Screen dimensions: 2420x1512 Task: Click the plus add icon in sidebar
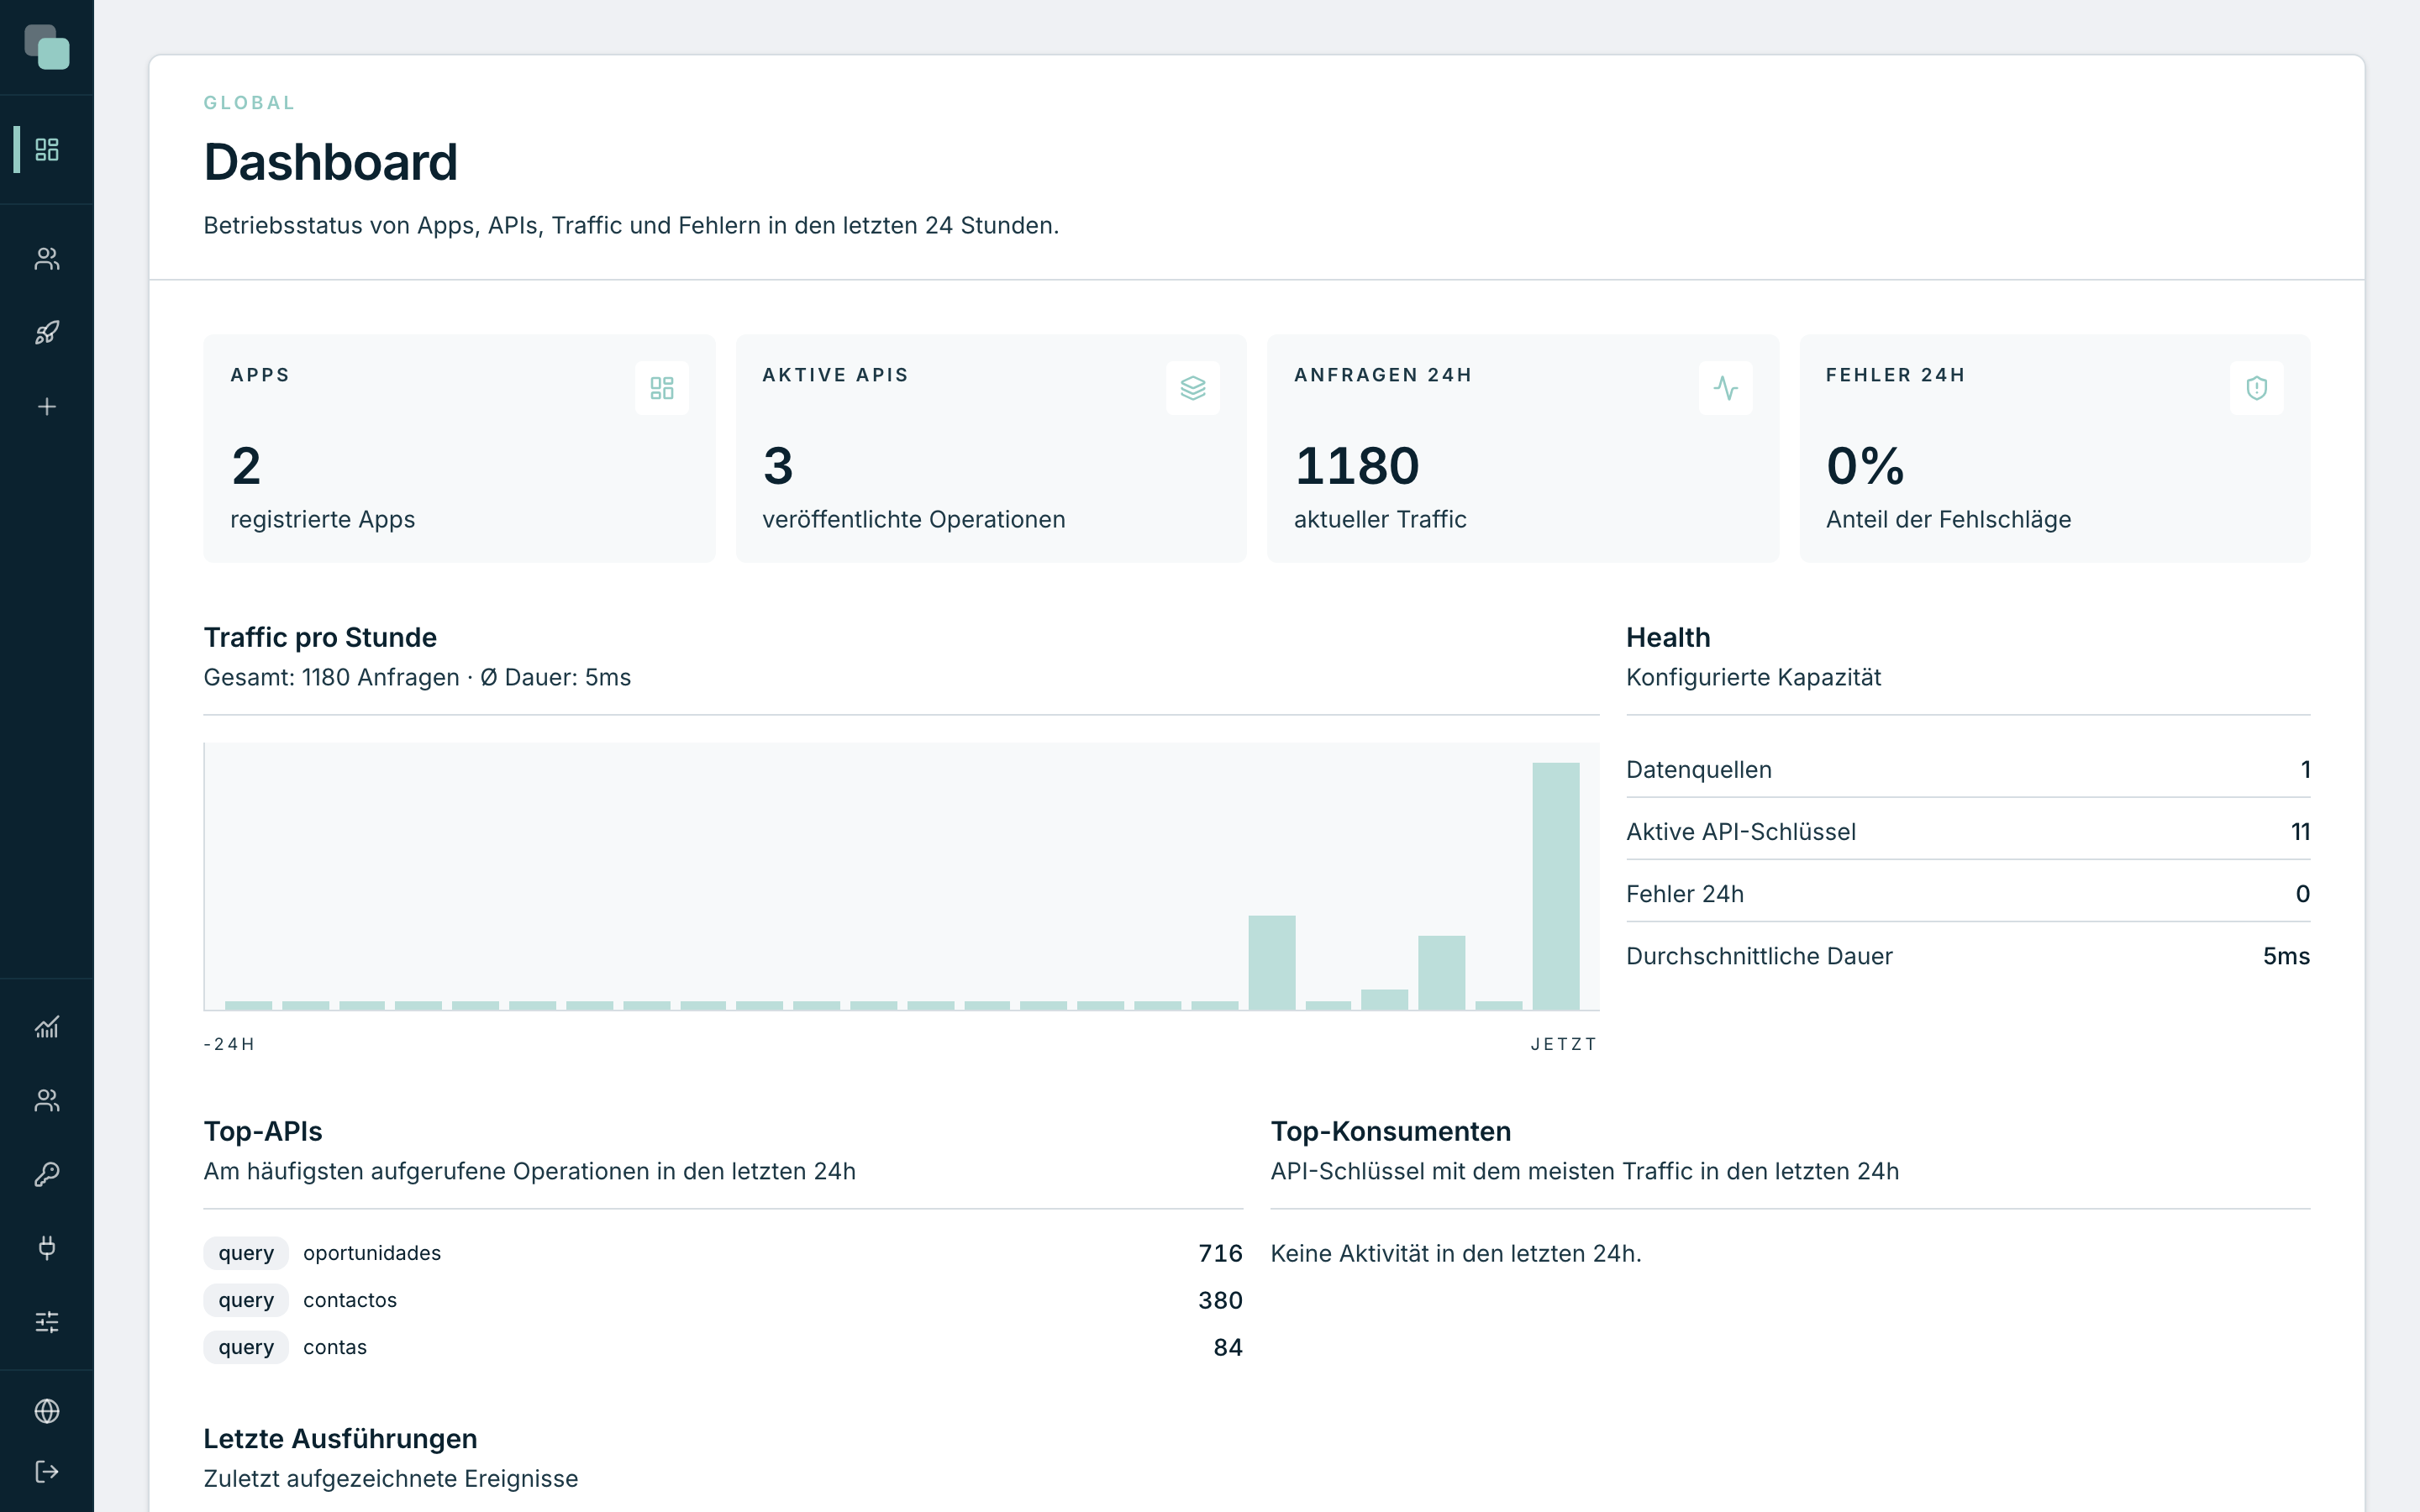[47, 407]
